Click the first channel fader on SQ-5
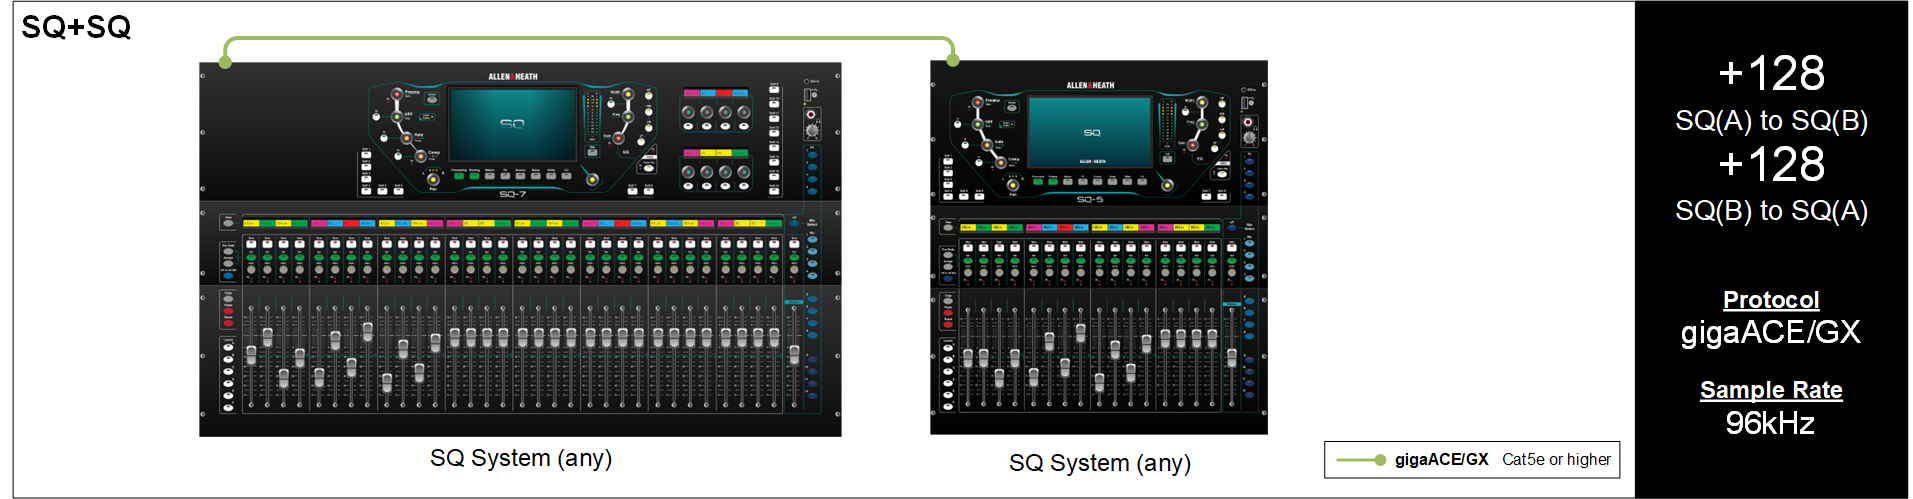The width and height of the screenshot is (1913, 499). (x=967, y=357)
